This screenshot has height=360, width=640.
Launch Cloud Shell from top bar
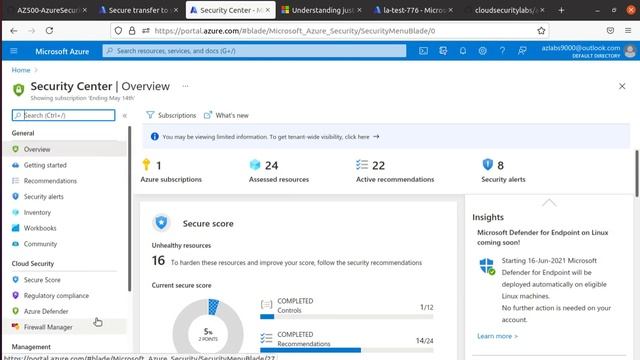click(423, 51)
